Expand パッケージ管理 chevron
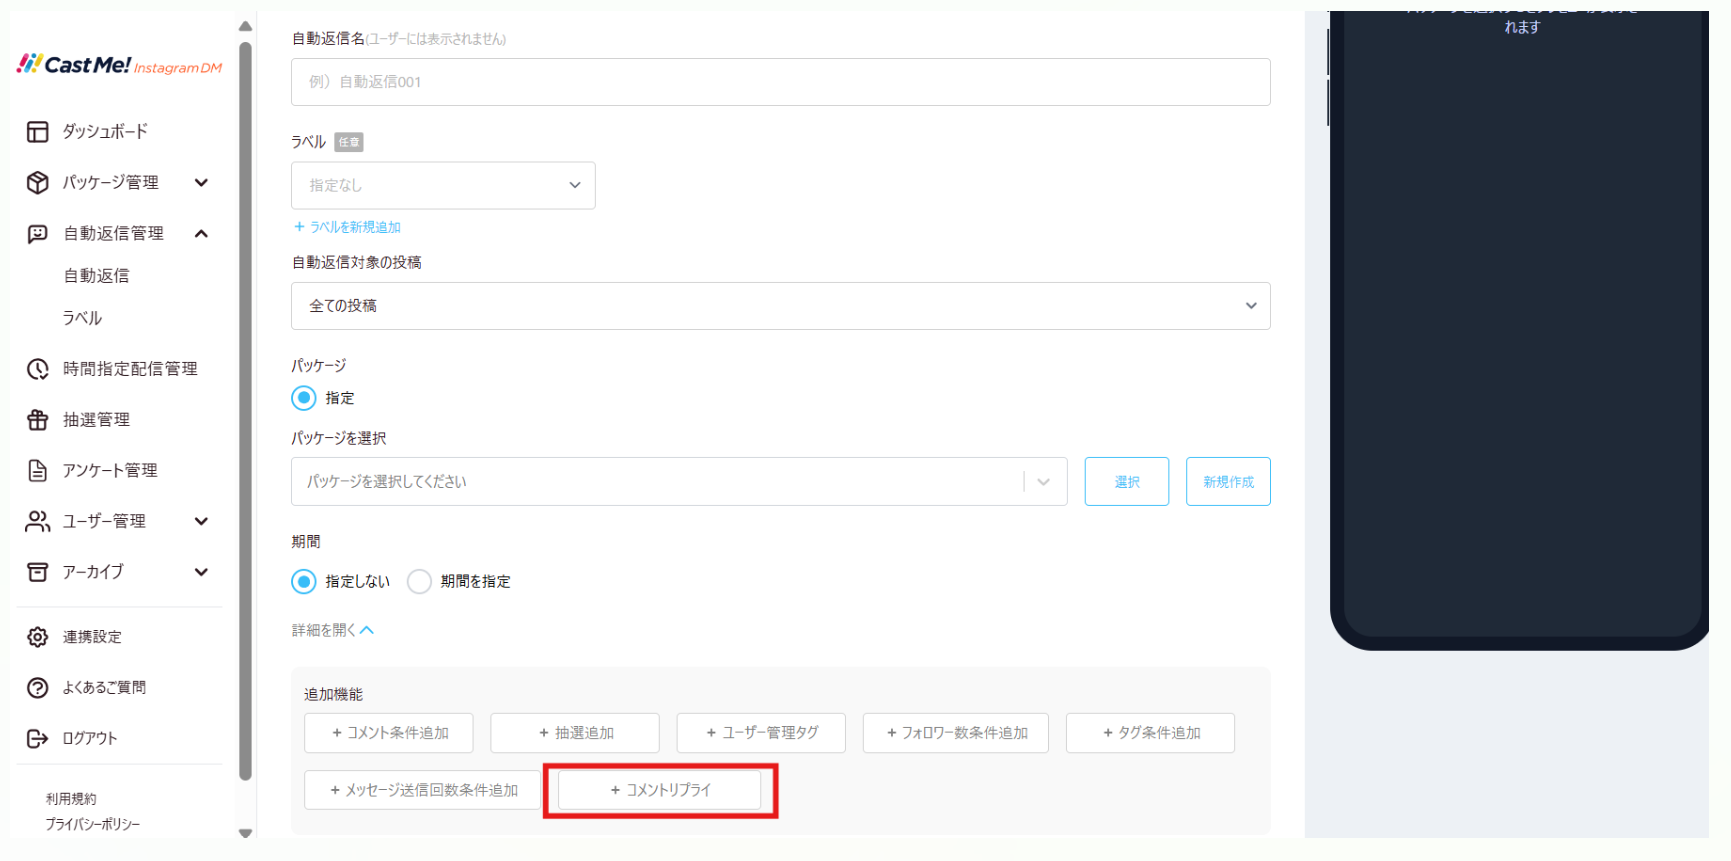The height and width of the screenshot is (861, 1731). [x=201, y=183]
